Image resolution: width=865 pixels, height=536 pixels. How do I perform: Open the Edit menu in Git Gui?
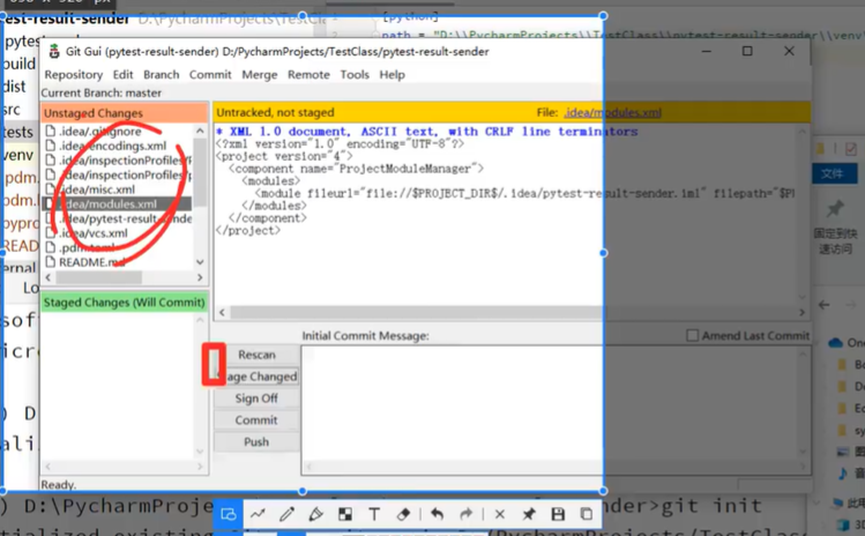pos(123,74)
